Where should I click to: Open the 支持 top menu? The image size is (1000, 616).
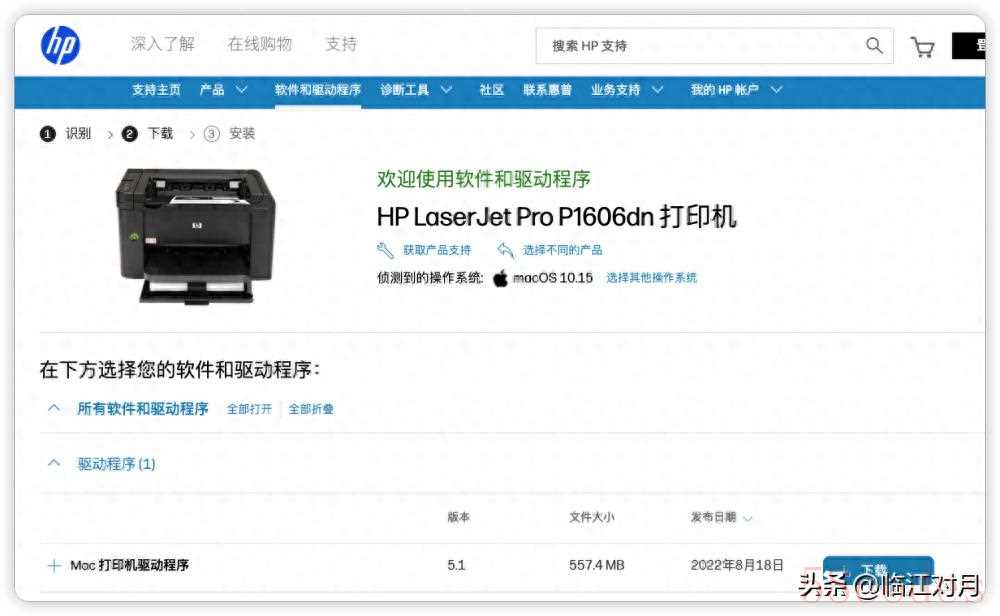341,44
